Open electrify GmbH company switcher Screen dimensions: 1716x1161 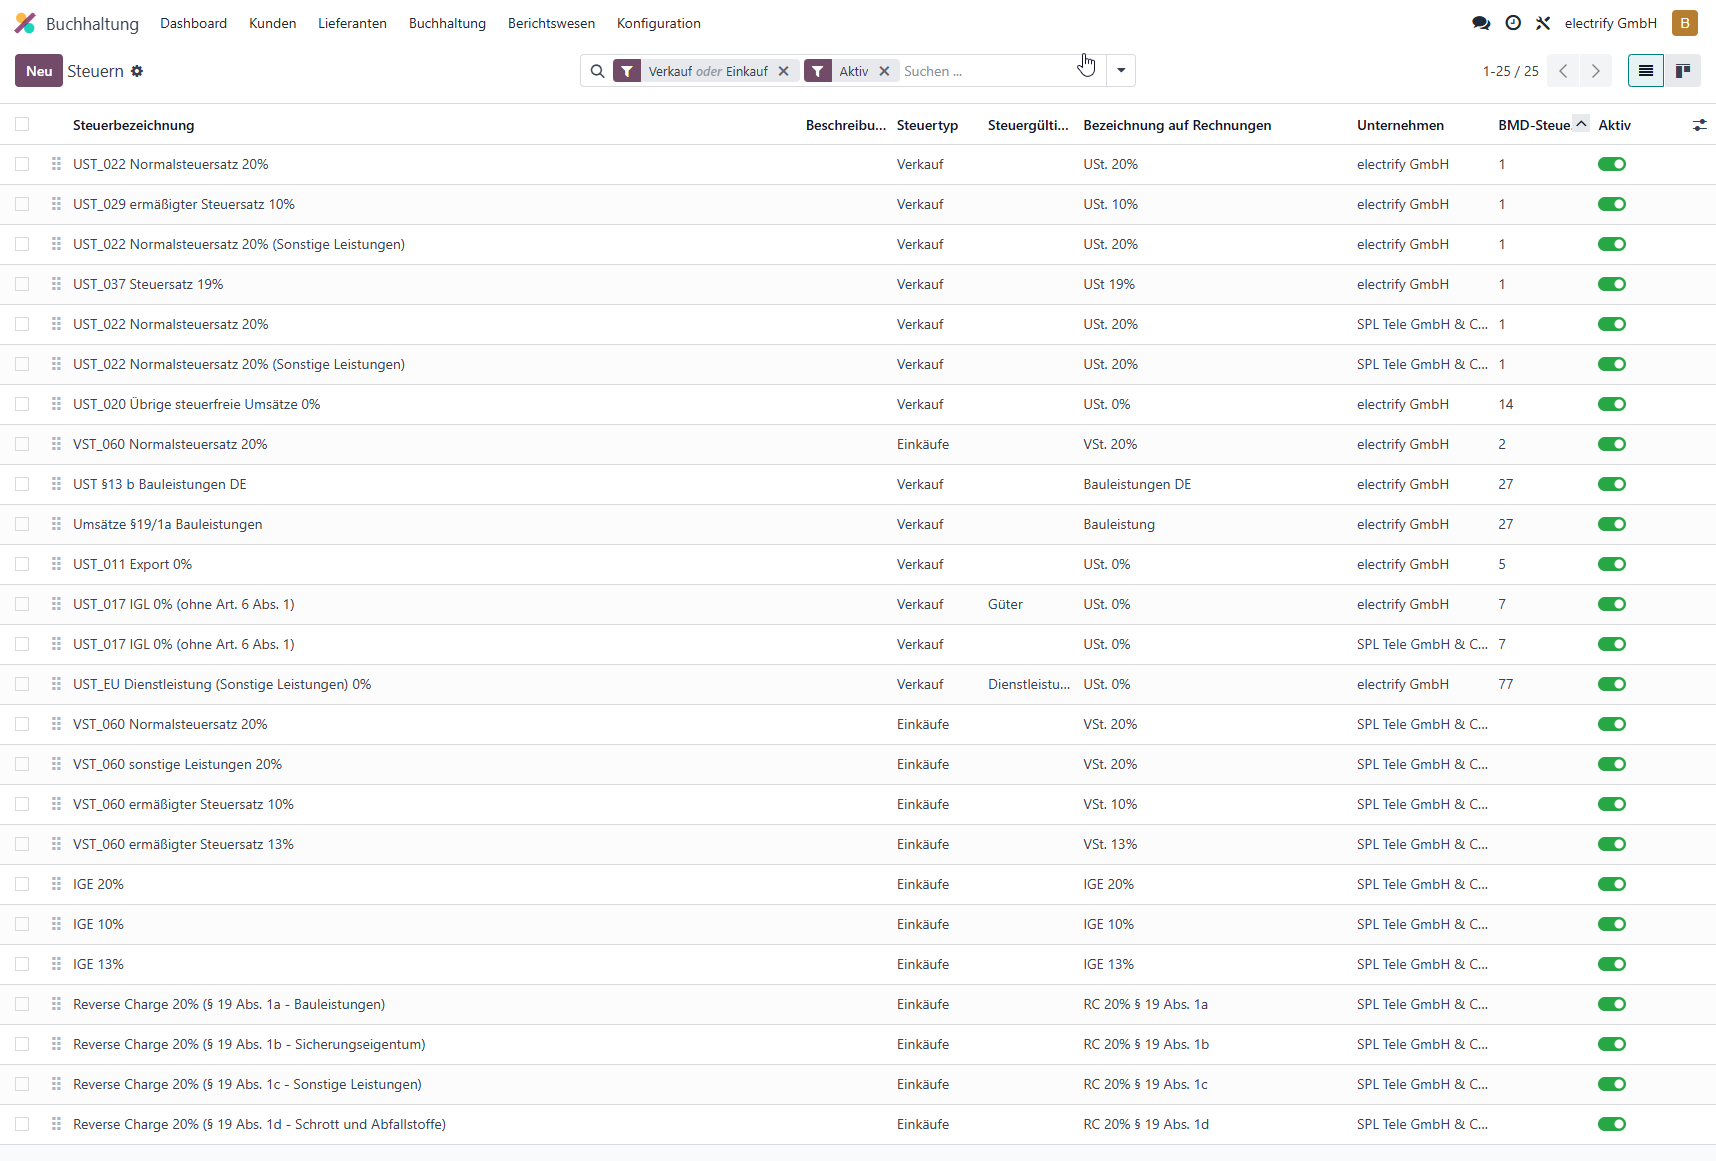point(1610,23)
